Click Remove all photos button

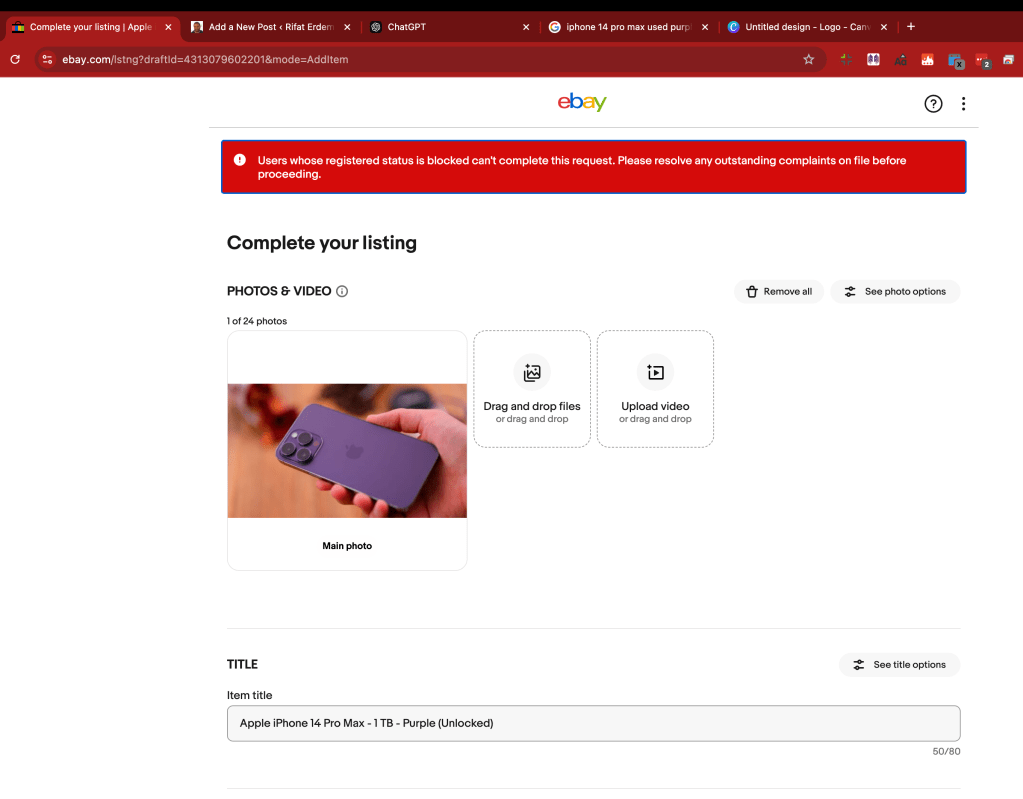click(x=778, y=292)
